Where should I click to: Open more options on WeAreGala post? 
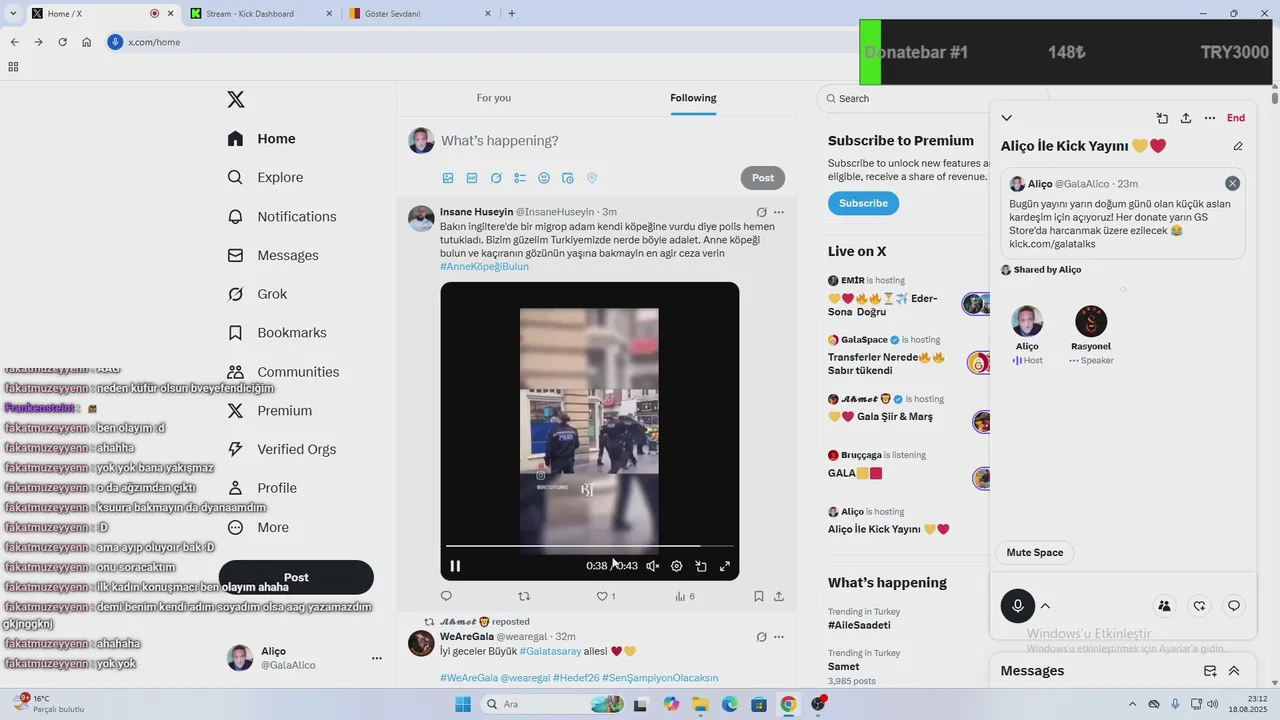click(x=779, y=637)
